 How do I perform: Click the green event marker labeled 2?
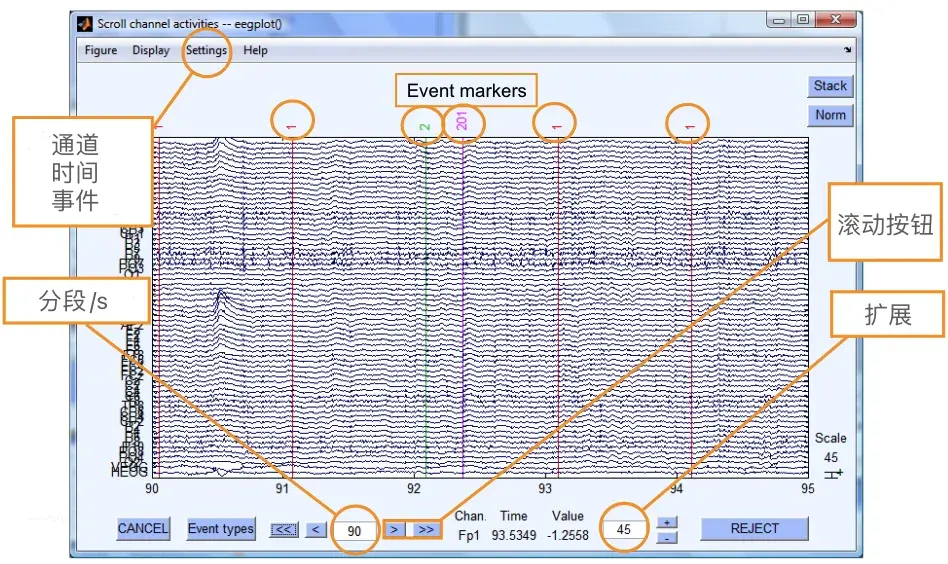[426, 127]
